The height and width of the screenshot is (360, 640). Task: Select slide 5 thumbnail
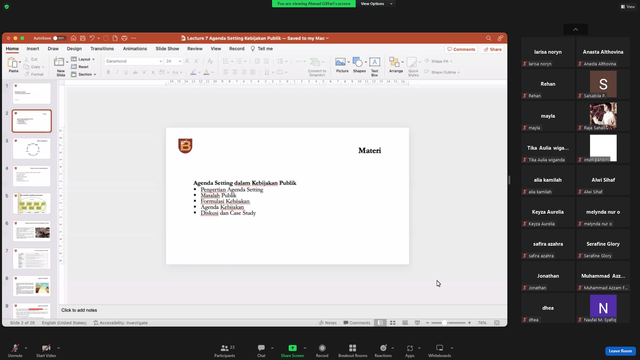32,204
